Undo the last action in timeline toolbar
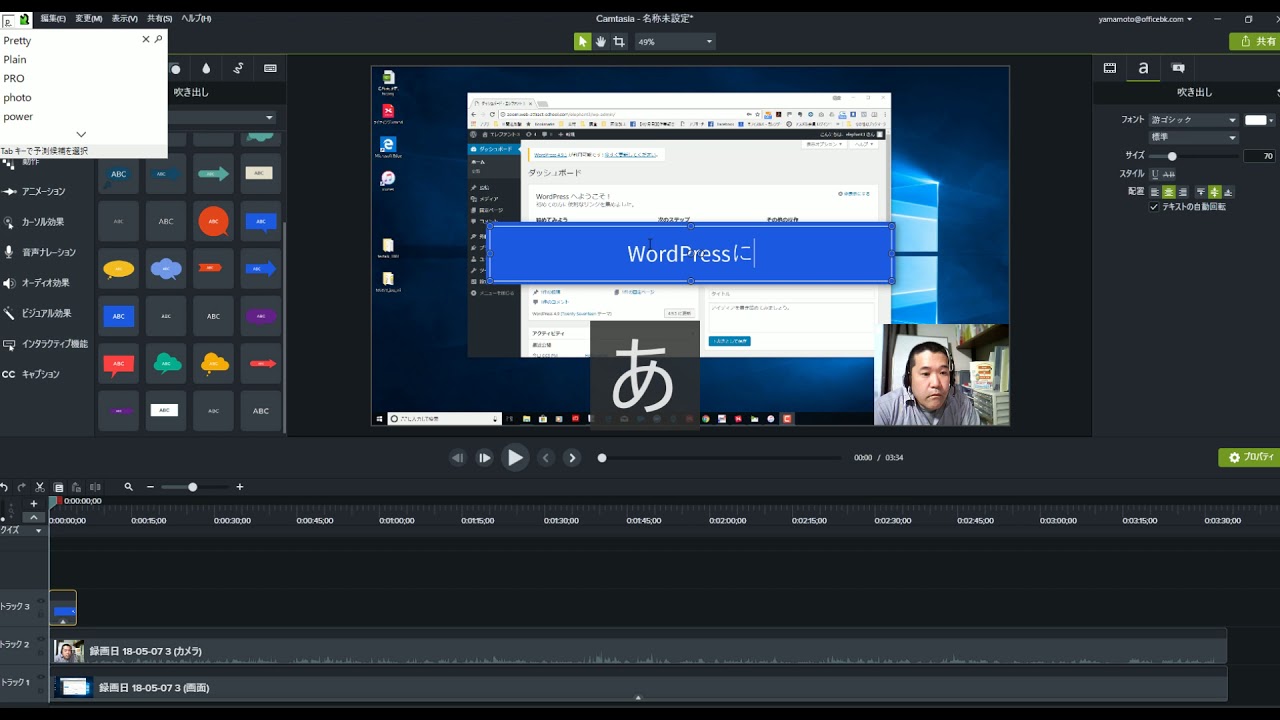The image size is (1280, 720). click(x=5, y=487)
